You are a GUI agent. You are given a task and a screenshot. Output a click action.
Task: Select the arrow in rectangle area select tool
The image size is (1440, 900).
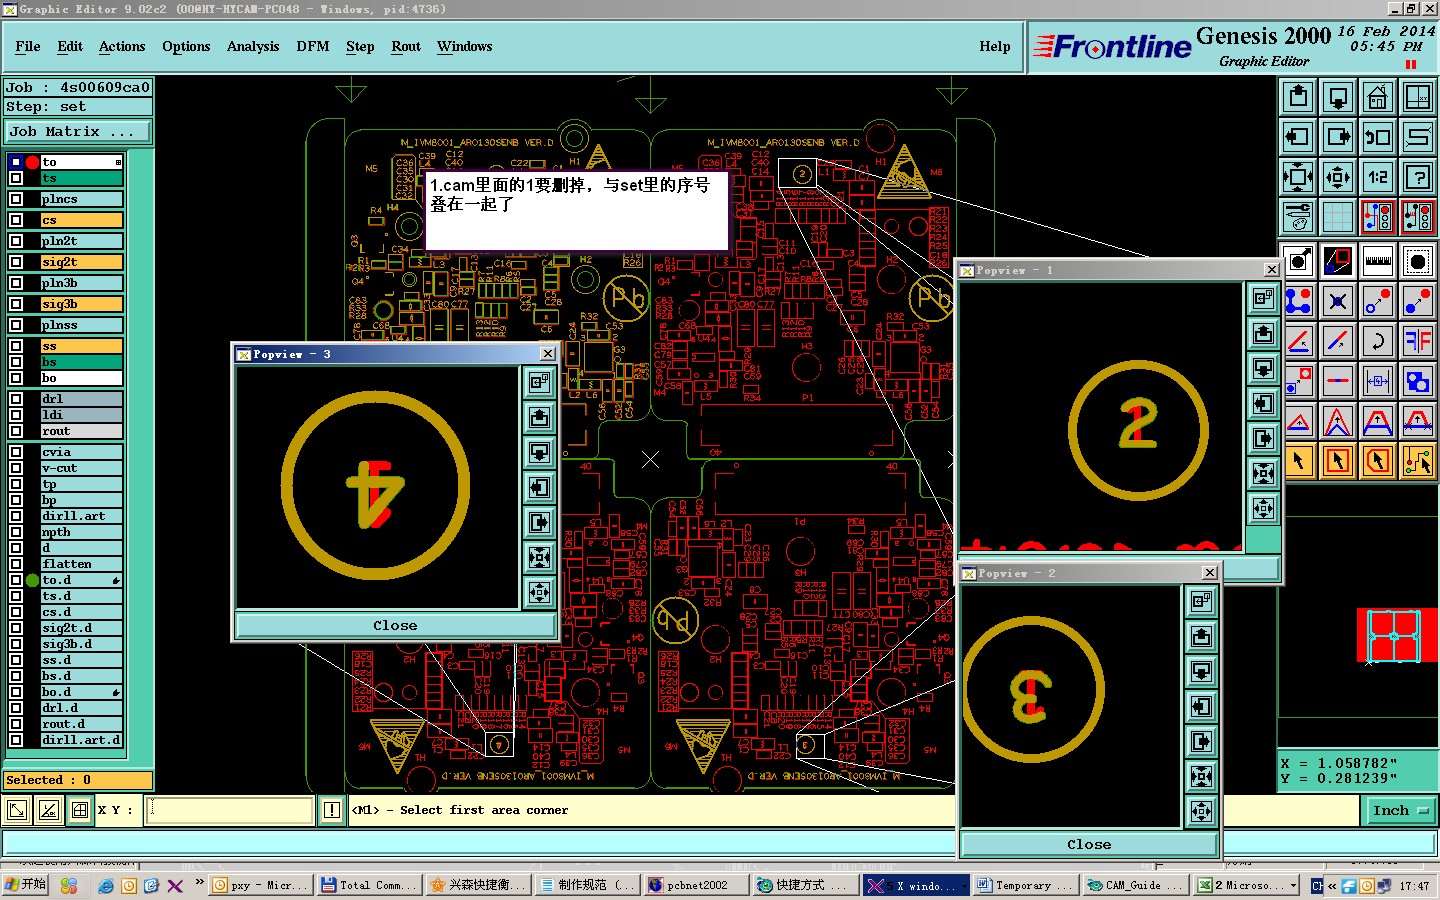1338,460
